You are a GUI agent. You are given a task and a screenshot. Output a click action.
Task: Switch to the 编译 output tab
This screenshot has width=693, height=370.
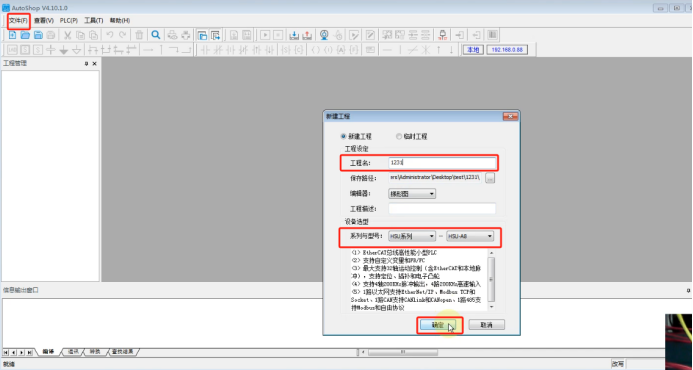[48, 352]
